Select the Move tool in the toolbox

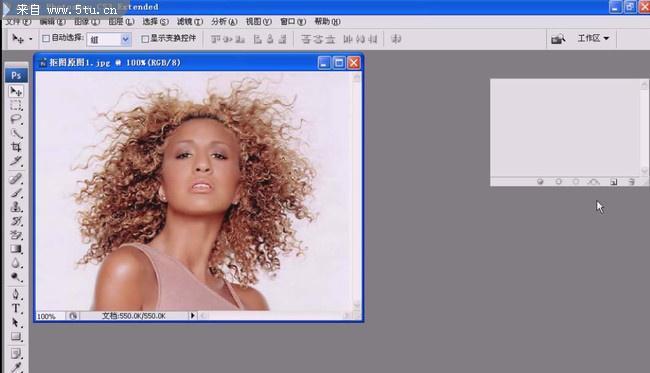tap(16, 92)
